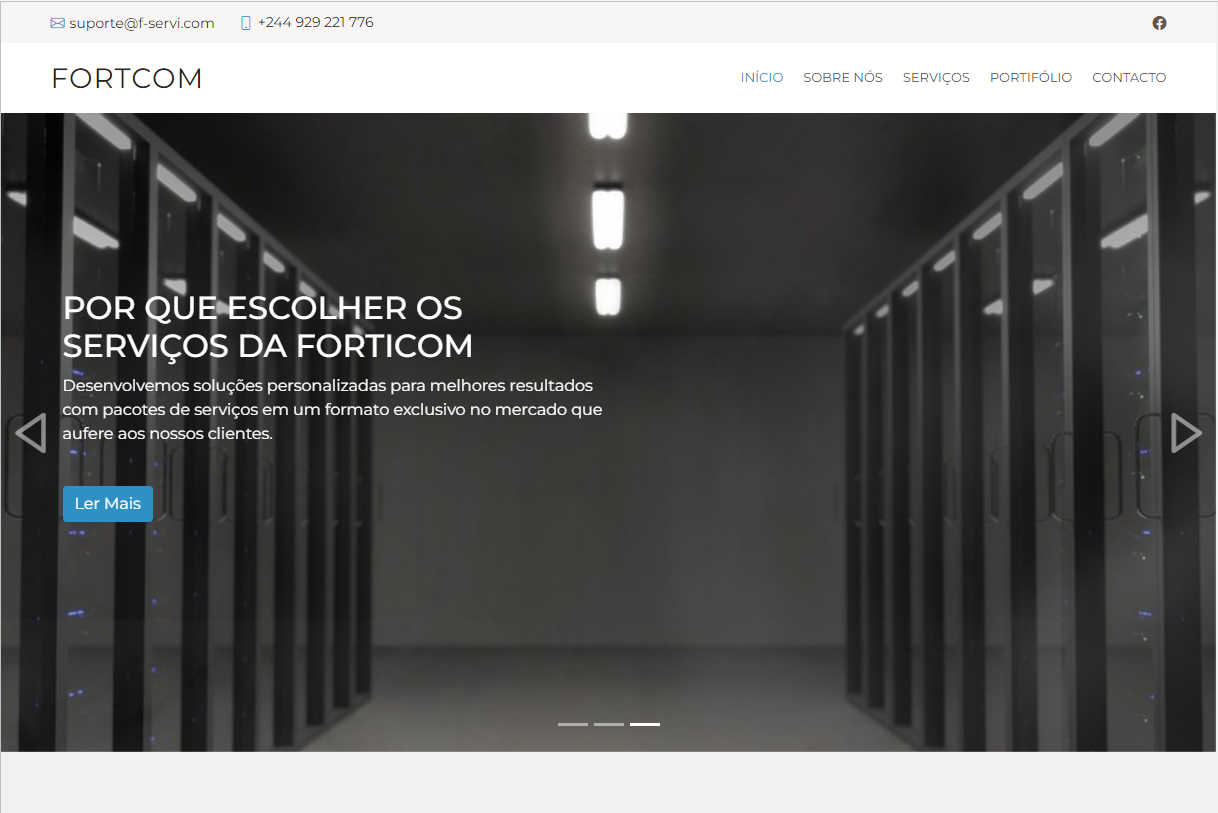This screenshot has height=813, width=1218.
Task: Click the 'Desenvolvemos soluções personalizadas' paragraph
Action: (x=332, y=410)
